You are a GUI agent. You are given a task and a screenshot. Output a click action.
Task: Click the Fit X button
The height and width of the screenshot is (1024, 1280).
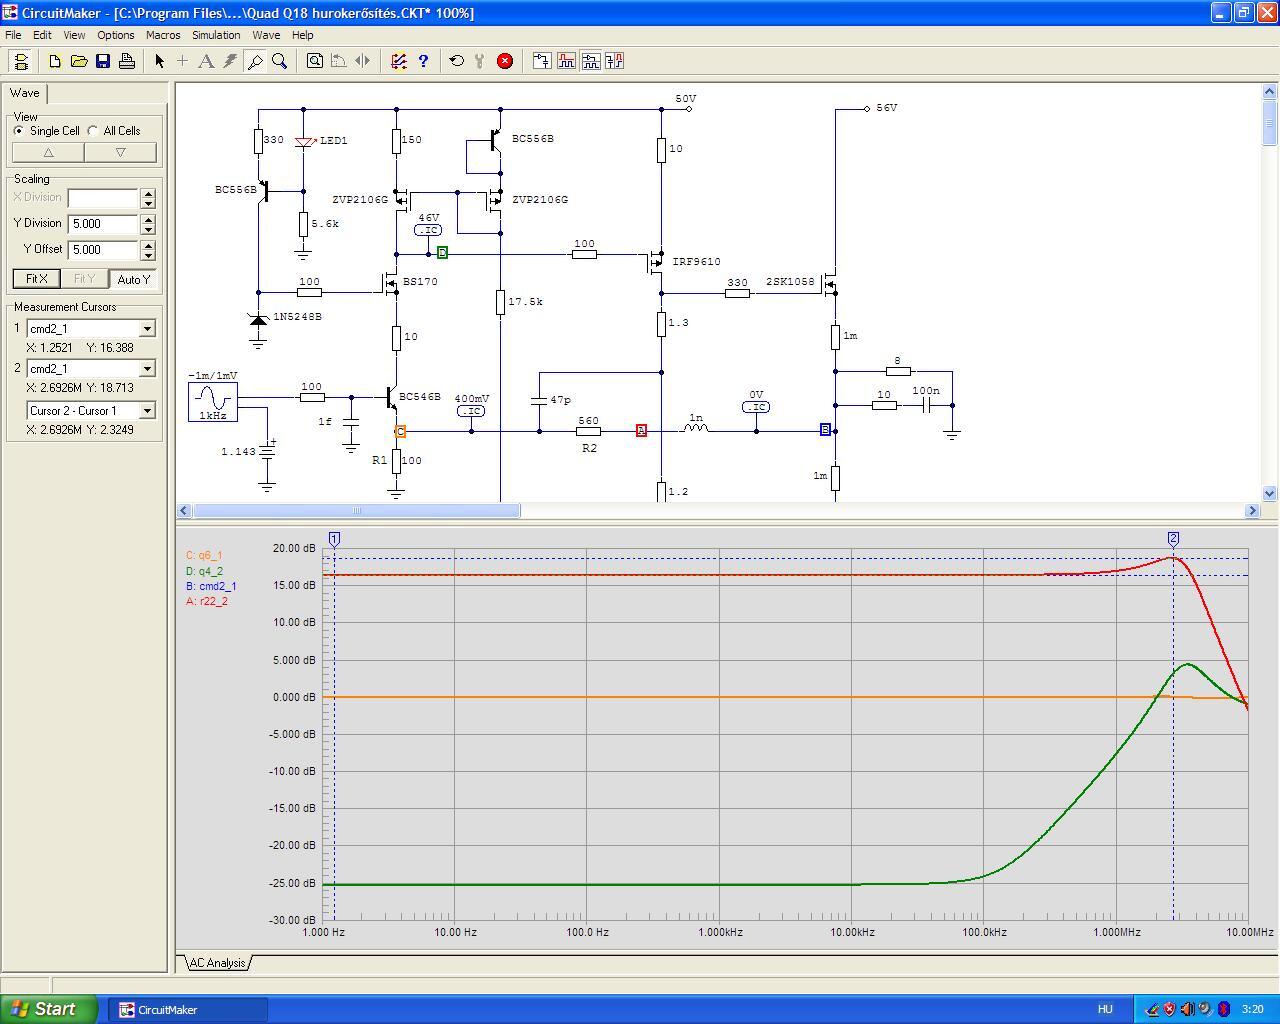pos(36,279)
